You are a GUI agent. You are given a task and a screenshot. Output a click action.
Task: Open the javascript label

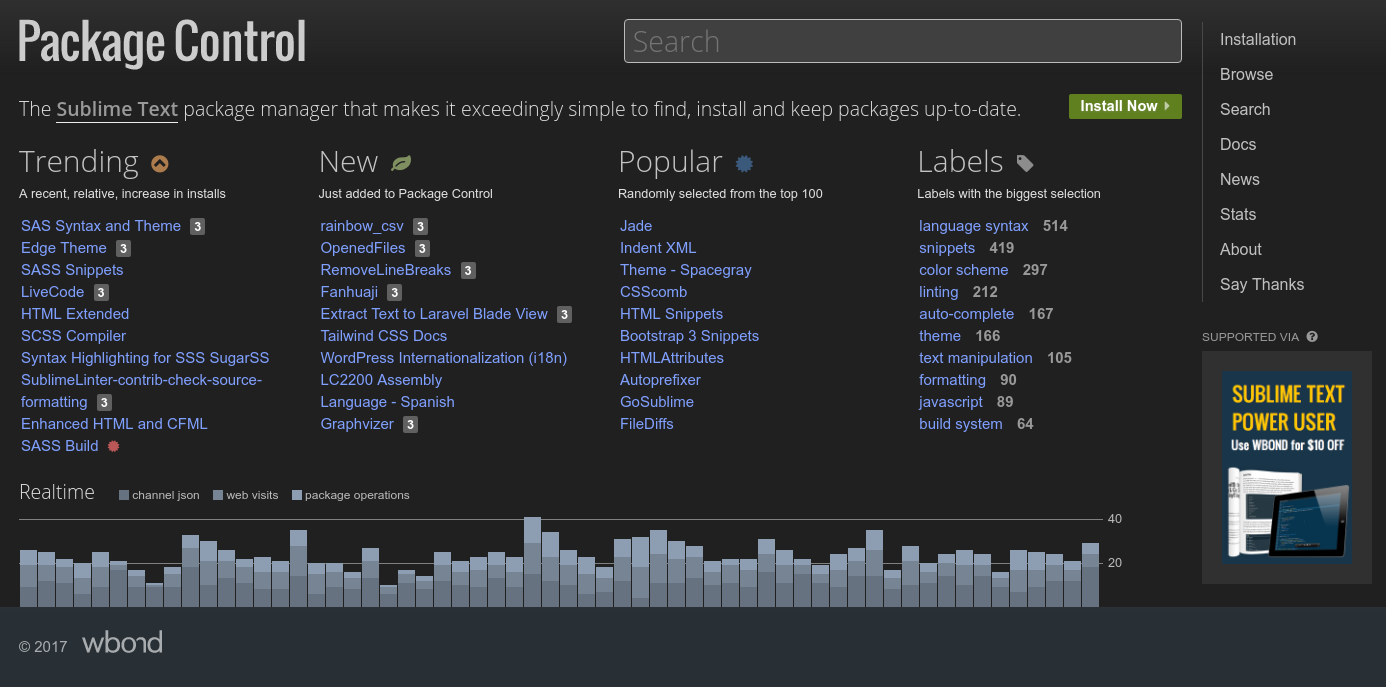(x=951, y=402)
